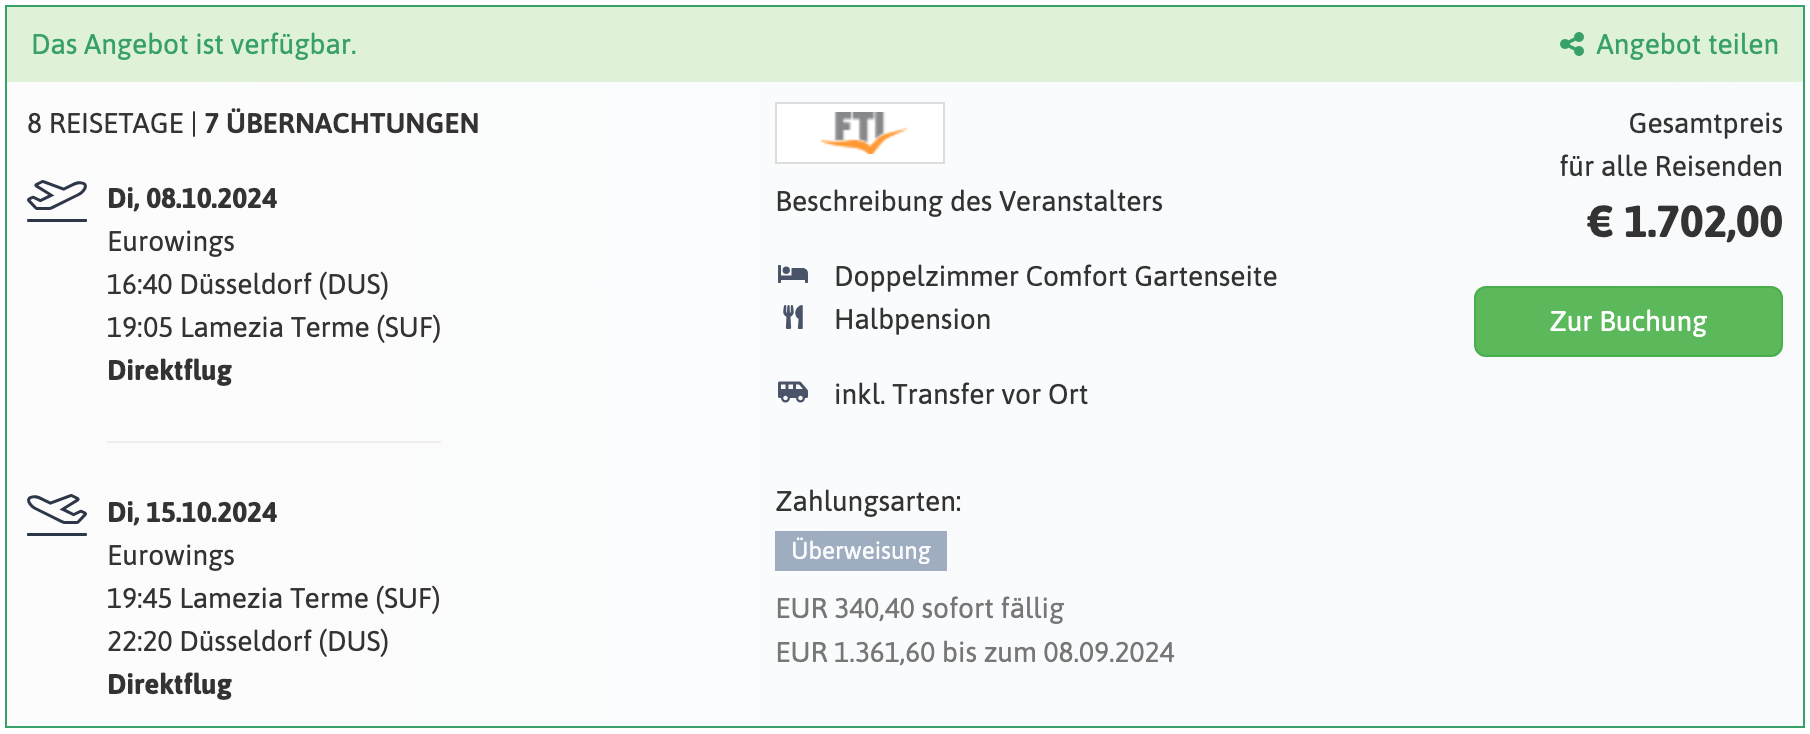Click the bed icon for room type
The image size is (1810, 734).
(793, 274)
